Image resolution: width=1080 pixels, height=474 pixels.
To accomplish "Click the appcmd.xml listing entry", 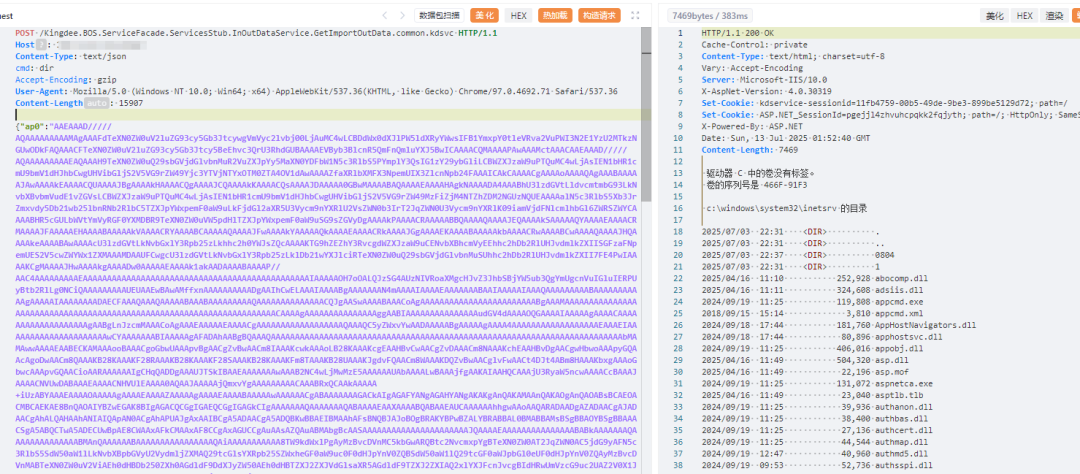I will pos(812,313).
